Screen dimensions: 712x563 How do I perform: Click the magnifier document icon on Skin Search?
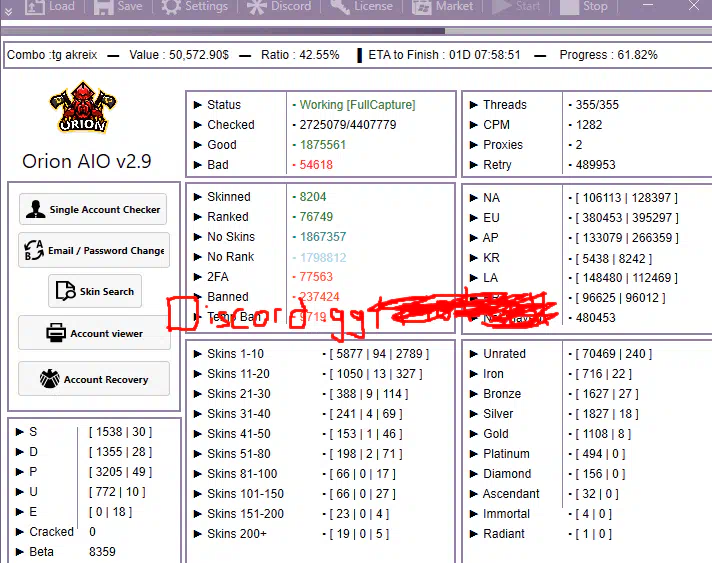click(x=65, y=291)
